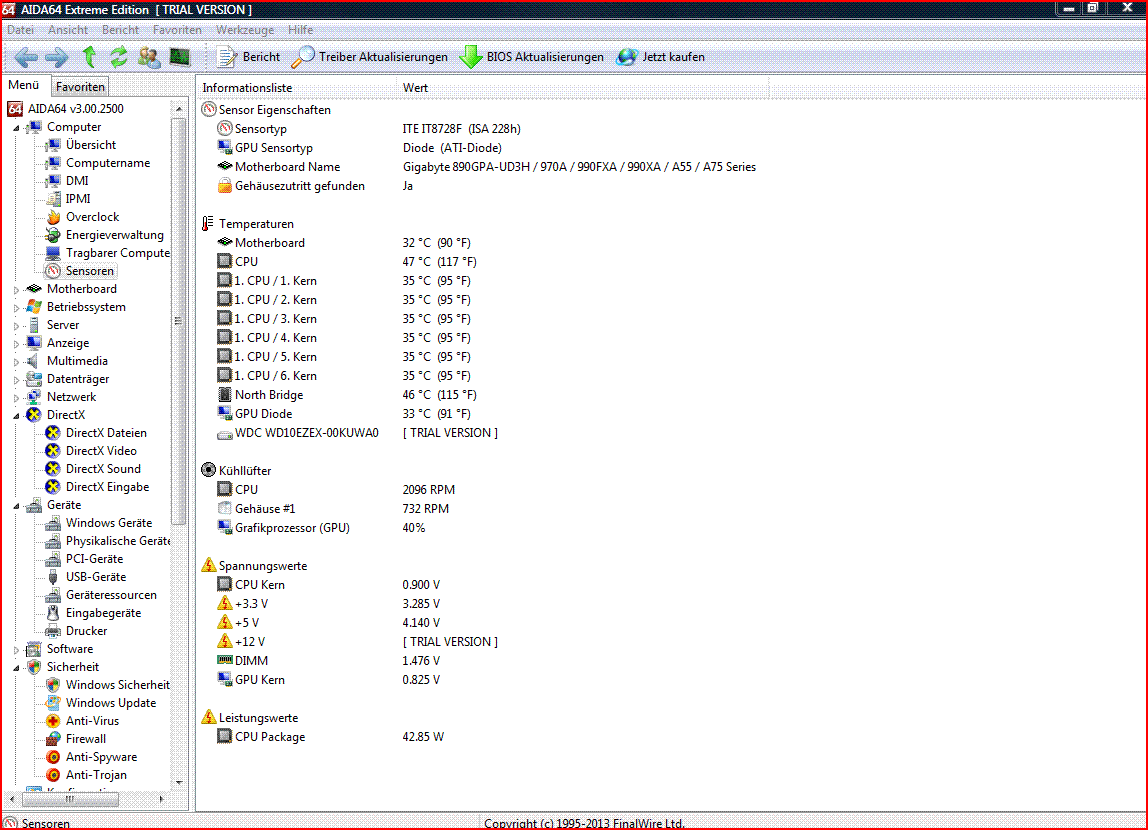This screenshot has height=830, width=1148.
Task: Click the USB-Geräte plug icon
Action: point(53,577)
